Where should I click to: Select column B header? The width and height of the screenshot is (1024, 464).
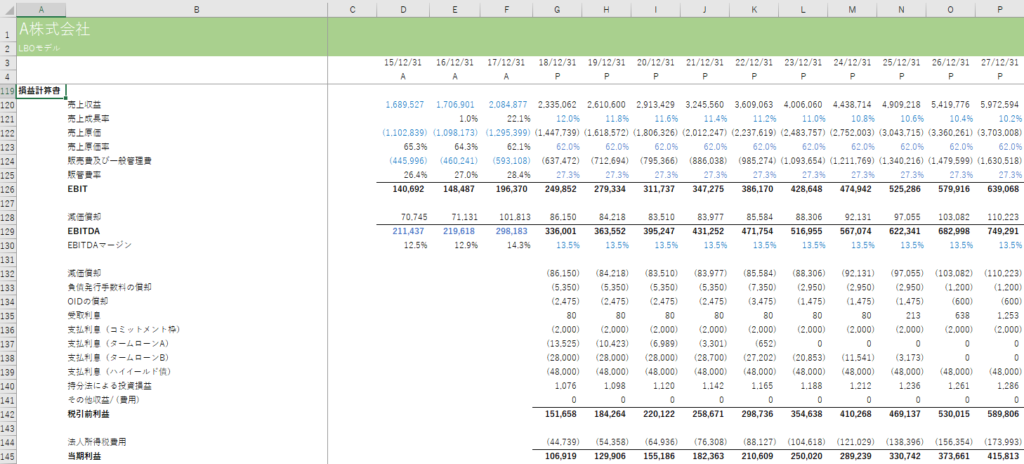196,9
